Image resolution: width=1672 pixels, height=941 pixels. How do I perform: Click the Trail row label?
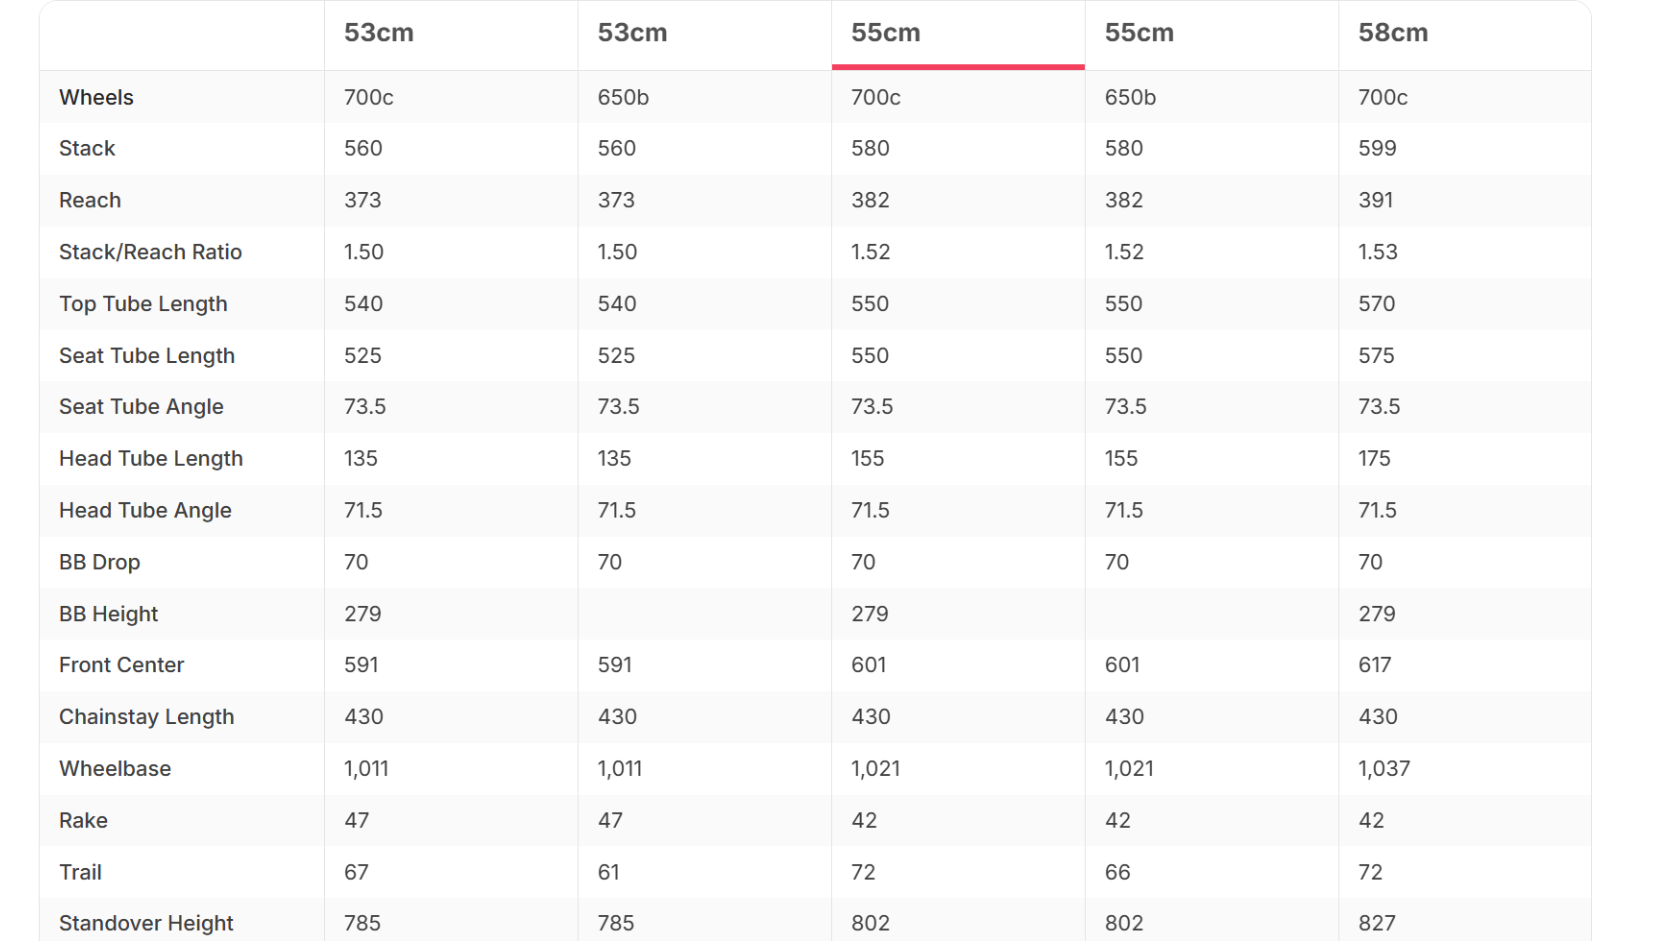point(80,872)
